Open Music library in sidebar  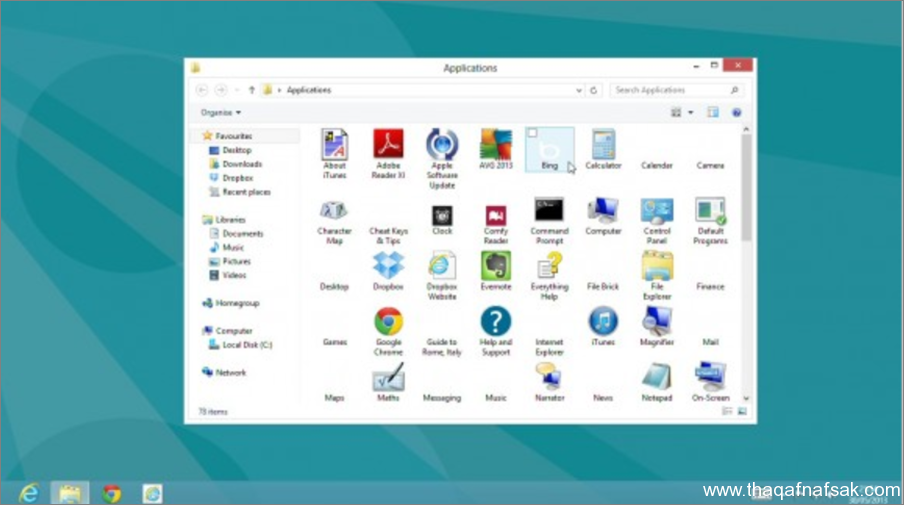click(233, 247)
